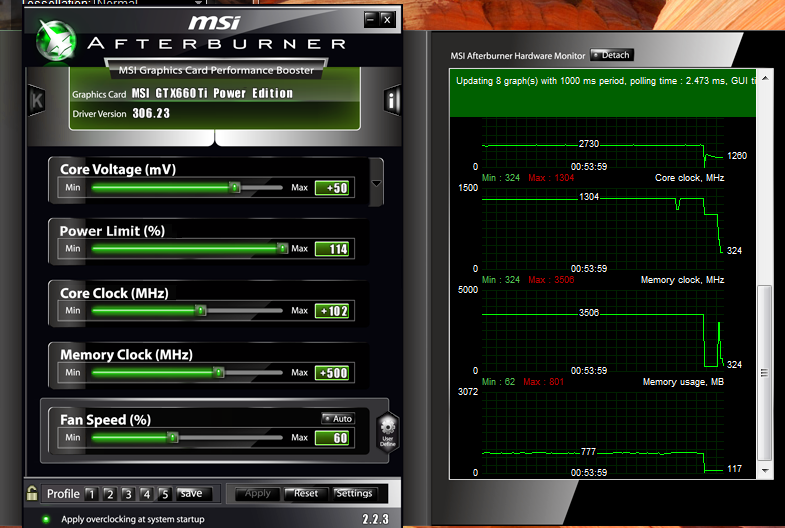Screen dimensions: 785x528
Task: Click the Afterburner green jet logo
Action: [x=56, y=41]
